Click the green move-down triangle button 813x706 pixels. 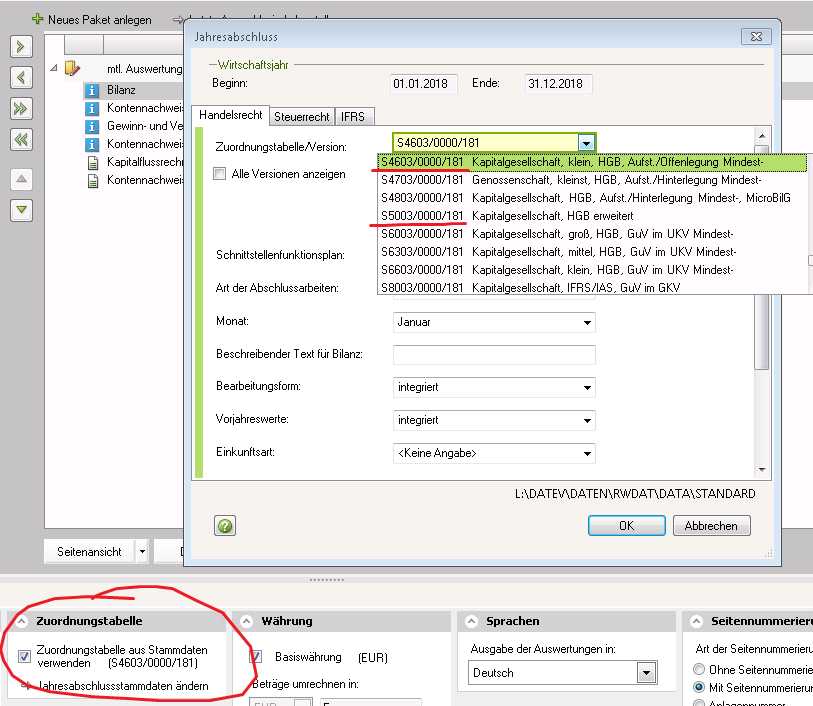click(22, 210)
